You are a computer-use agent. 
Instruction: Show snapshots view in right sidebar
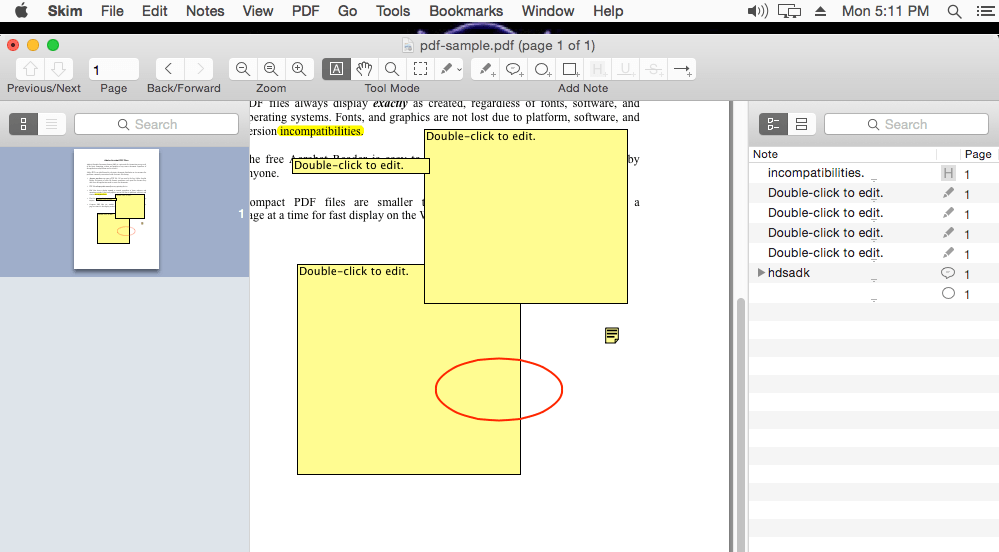pos(801,124)
